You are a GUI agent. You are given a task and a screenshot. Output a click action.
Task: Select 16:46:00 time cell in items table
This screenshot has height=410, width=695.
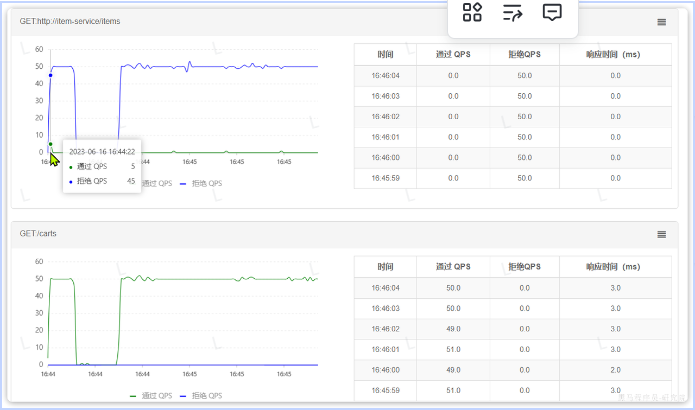click(385, 158)
